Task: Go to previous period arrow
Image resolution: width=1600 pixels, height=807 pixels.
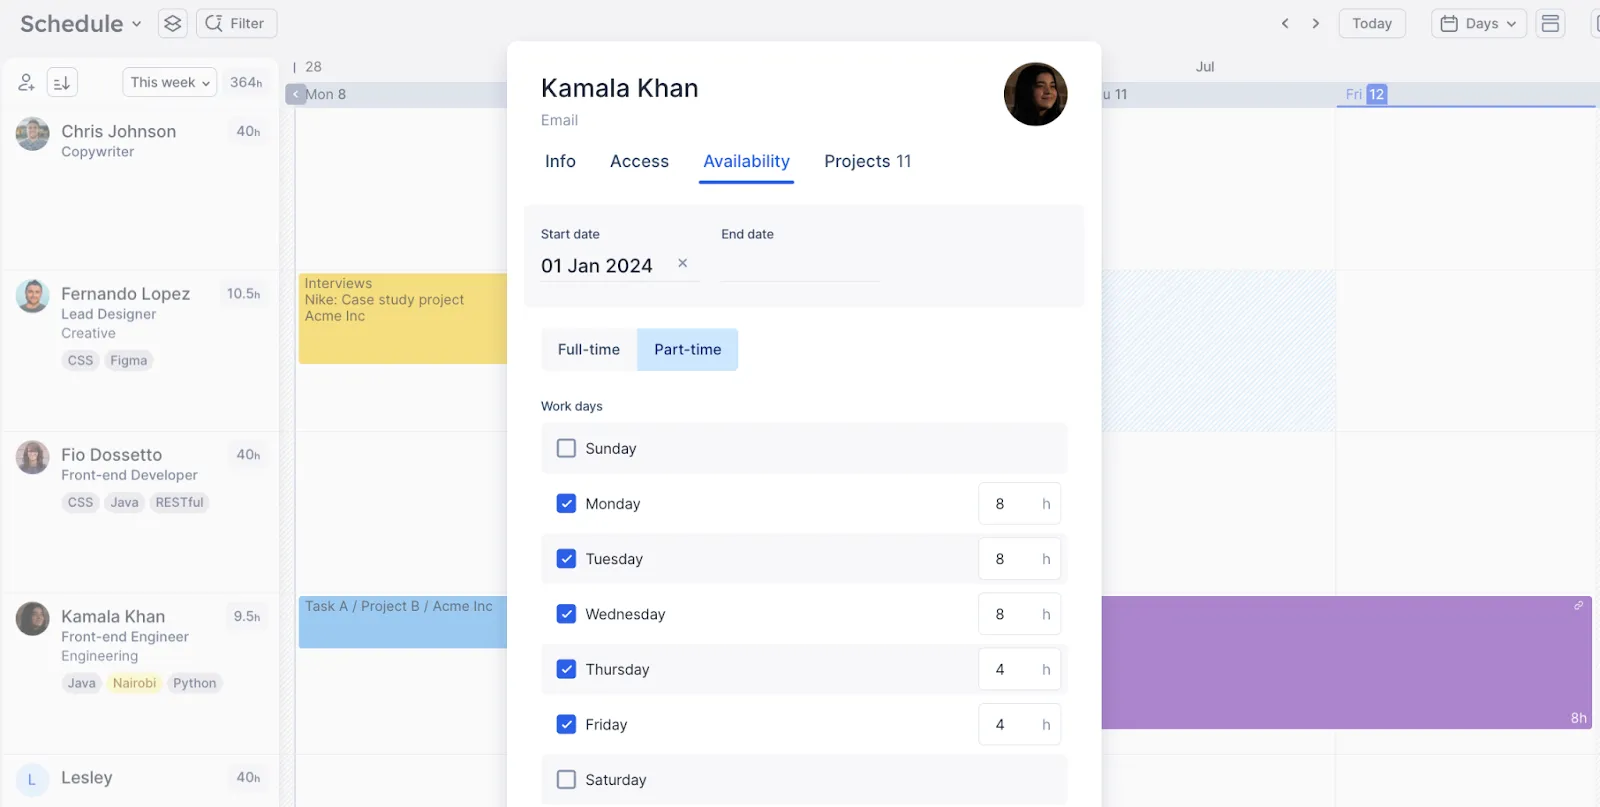Action: 1285,23
